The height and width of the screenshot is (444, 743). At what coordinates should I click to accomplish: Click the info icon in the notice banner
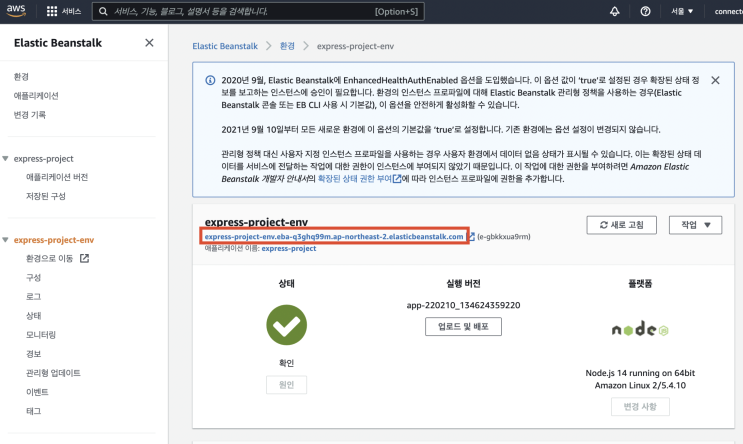coord(210,80)
